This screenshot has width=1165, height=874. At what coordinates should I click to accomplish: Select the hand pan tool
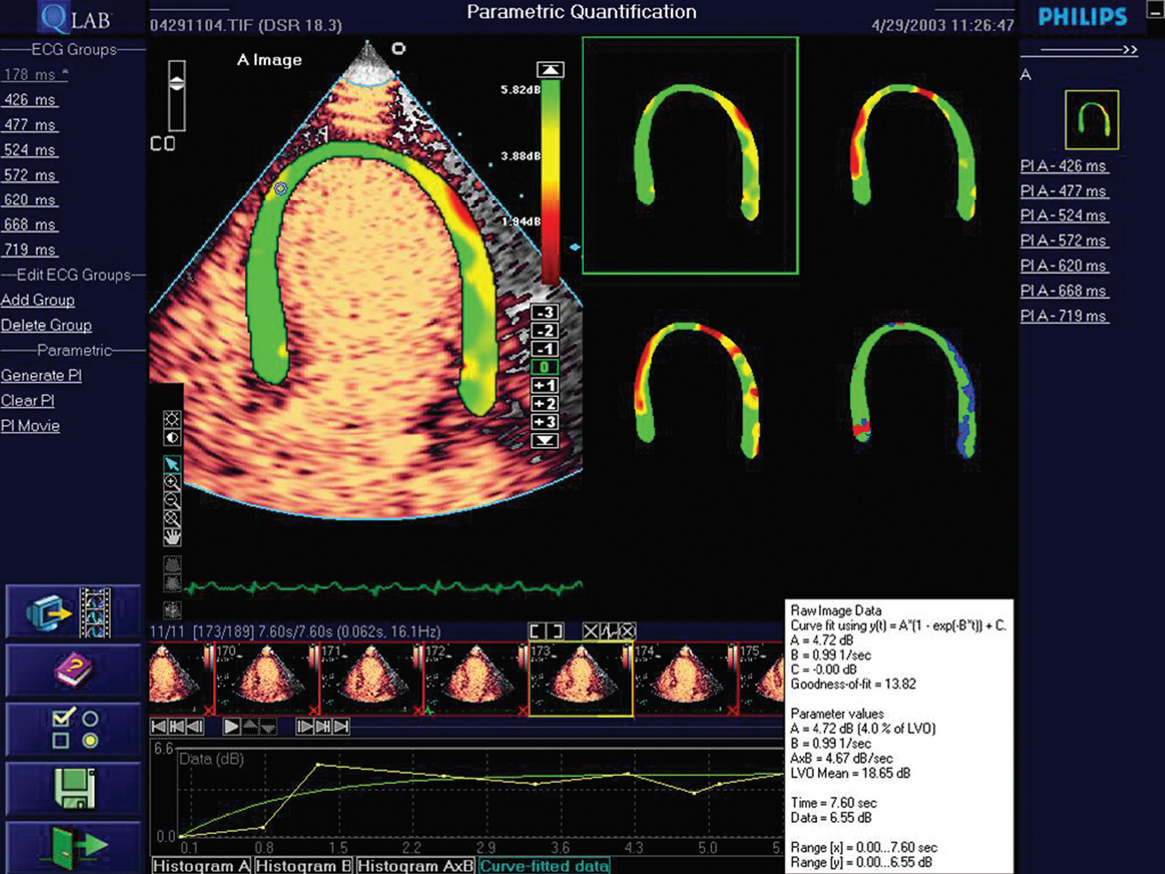173,537
